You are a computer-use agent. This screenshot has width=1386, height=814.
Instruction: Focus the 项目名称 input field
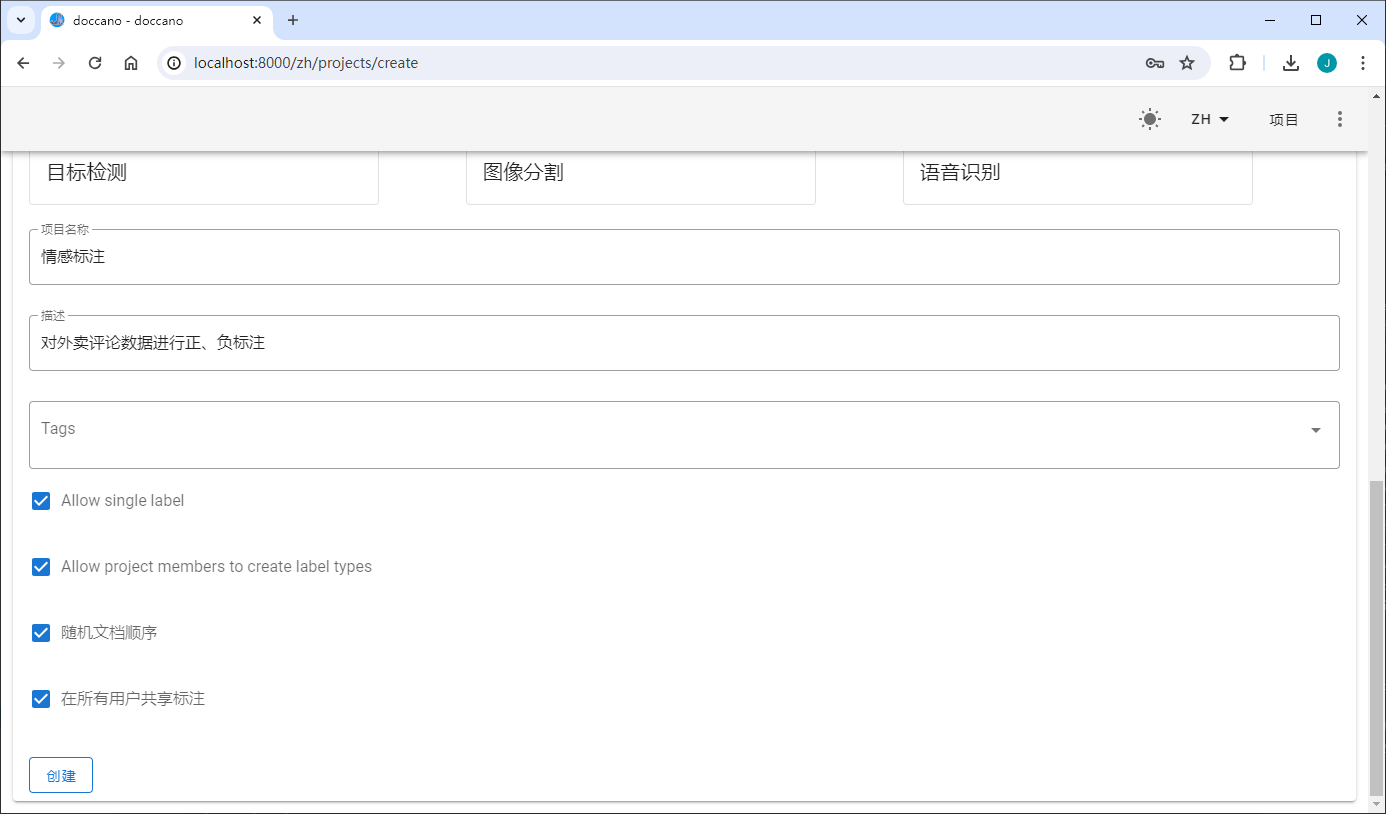[x=684, y=257]
